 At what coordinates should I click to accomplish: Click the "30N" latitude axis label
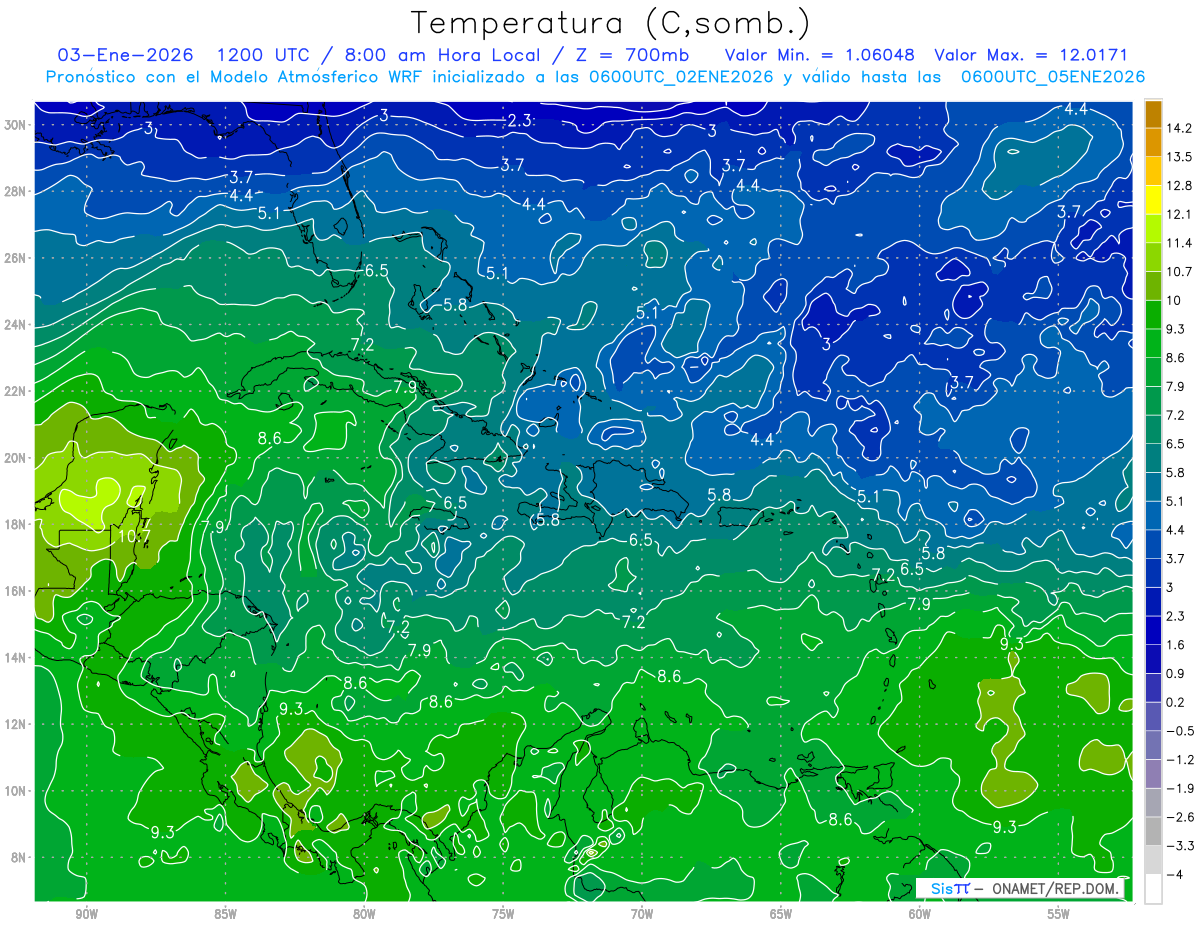pyautogui.click(x=17, y=125)
